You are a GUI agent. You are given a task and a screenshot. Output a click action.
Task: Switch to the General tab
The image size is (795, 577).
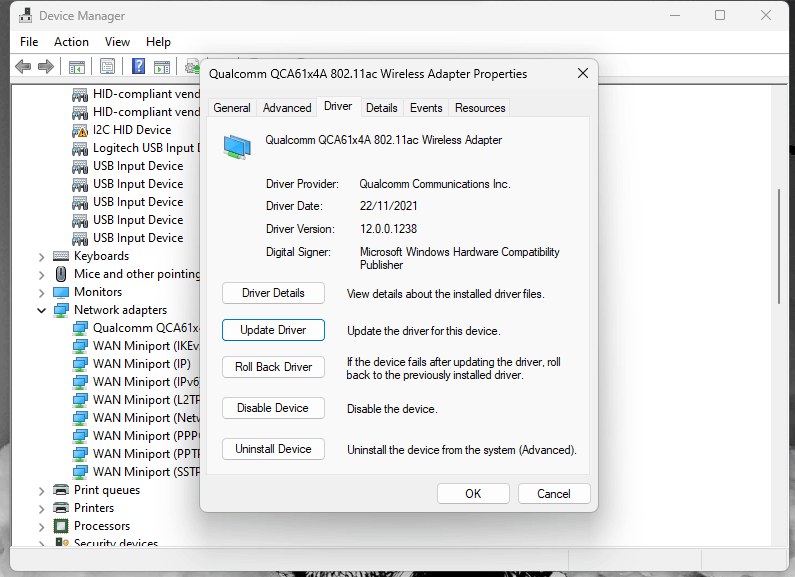[x=232, y=108]
